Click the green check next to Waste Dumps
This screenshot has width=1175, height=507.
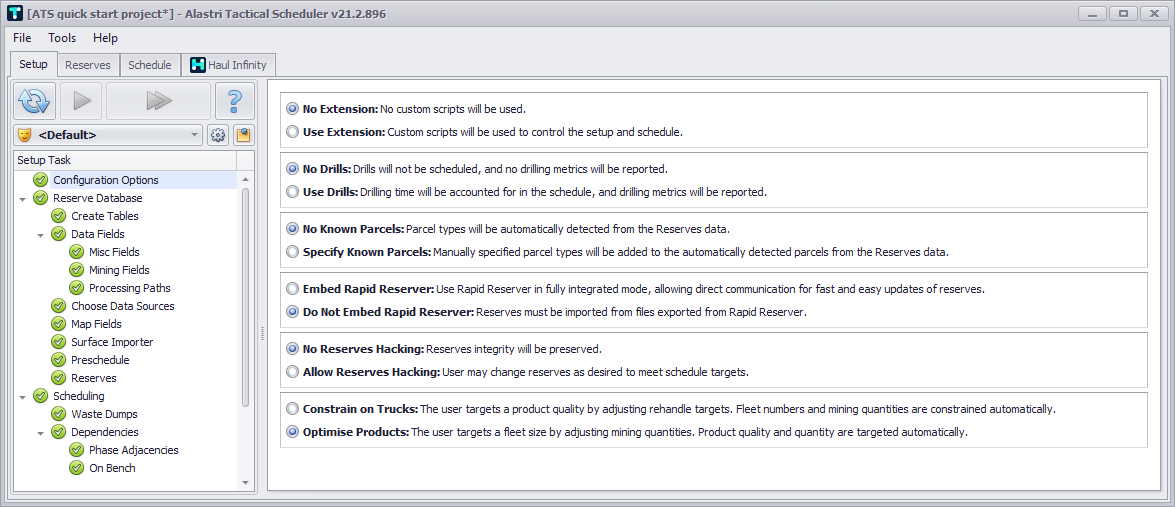point(59,414)
